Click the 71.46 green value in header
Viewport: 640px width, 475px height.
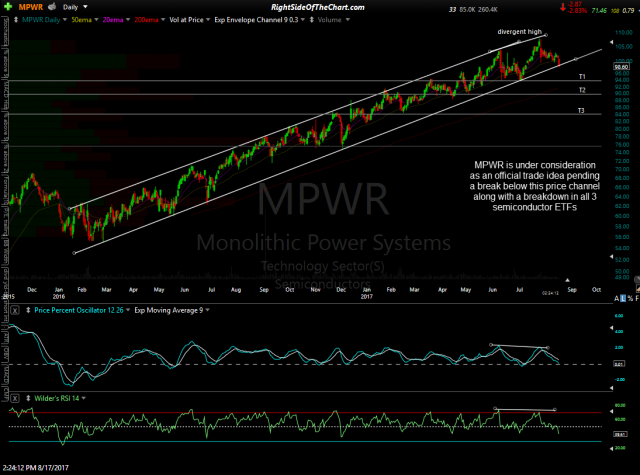599,10
